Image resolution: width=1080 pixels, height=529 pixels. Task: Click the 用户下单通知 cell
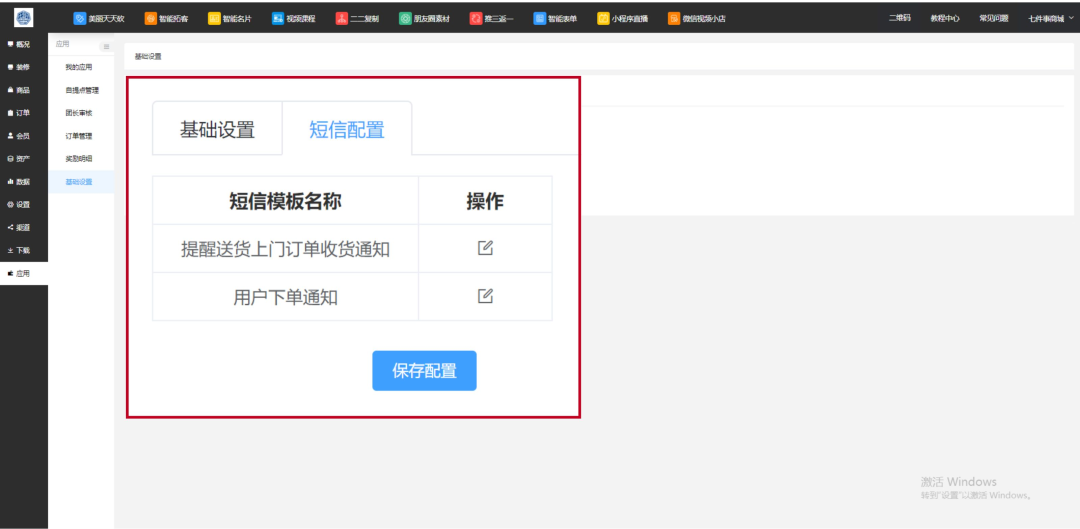[x=285, y=297]
